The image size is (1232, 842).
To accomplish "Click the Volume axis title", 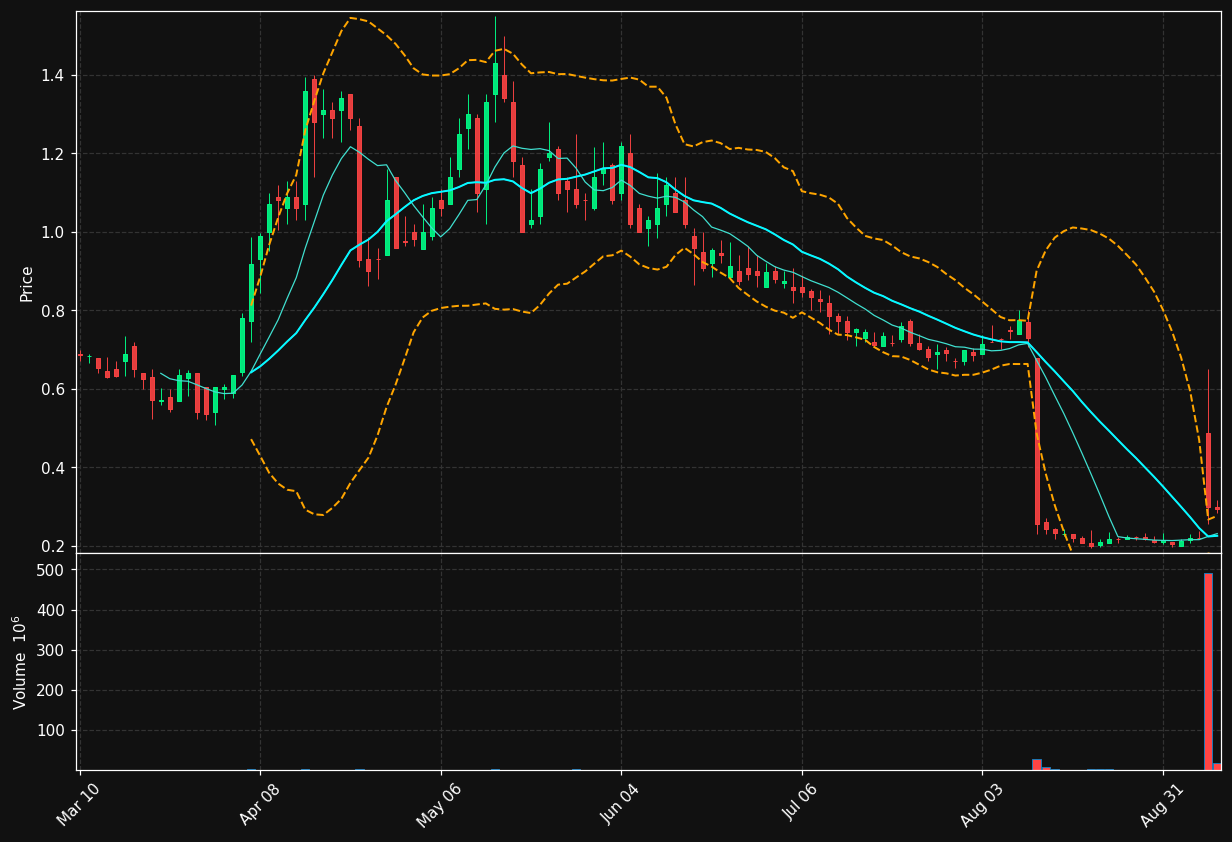I will coord(20,663).
